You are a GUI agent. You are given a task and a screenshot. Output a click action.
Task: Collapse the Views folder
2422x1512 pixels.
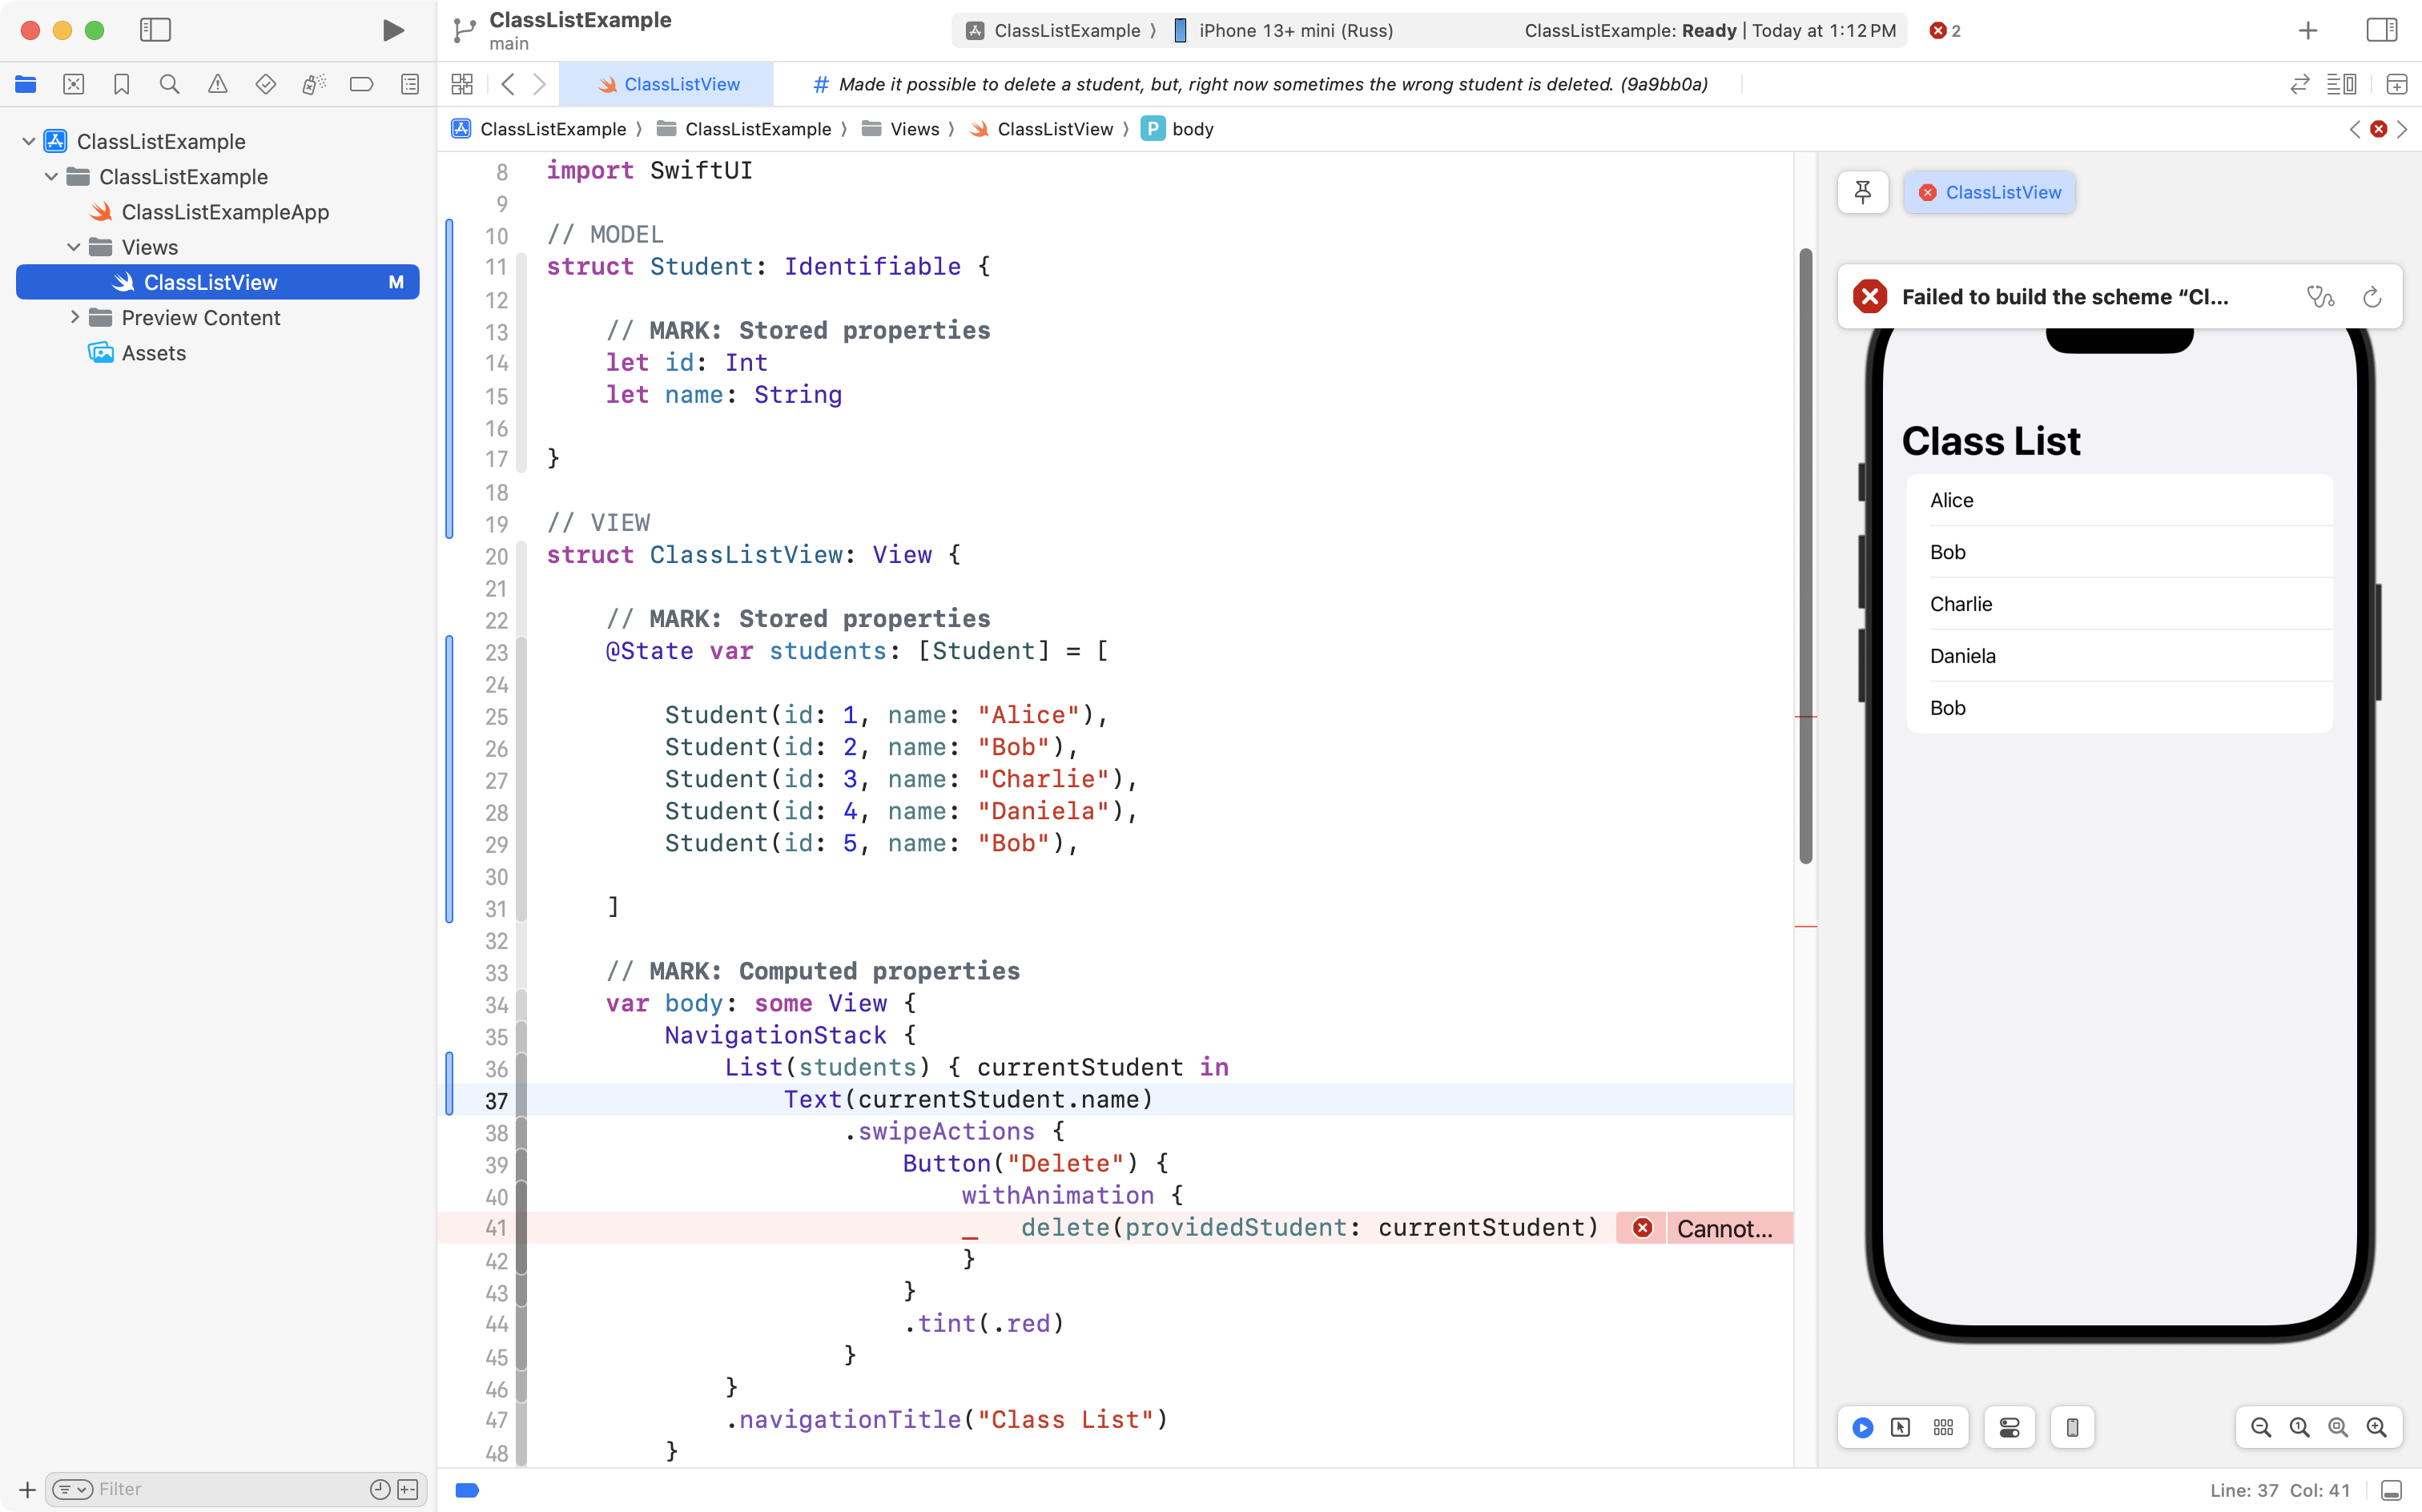point(74,247)
